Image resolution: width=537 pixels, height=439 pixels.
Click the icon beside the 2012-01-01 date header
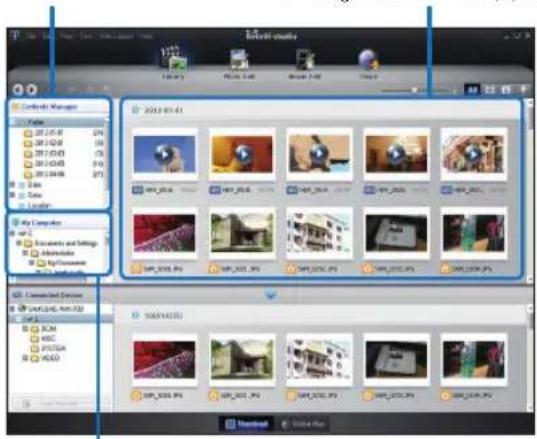click(x=136, y=110)
